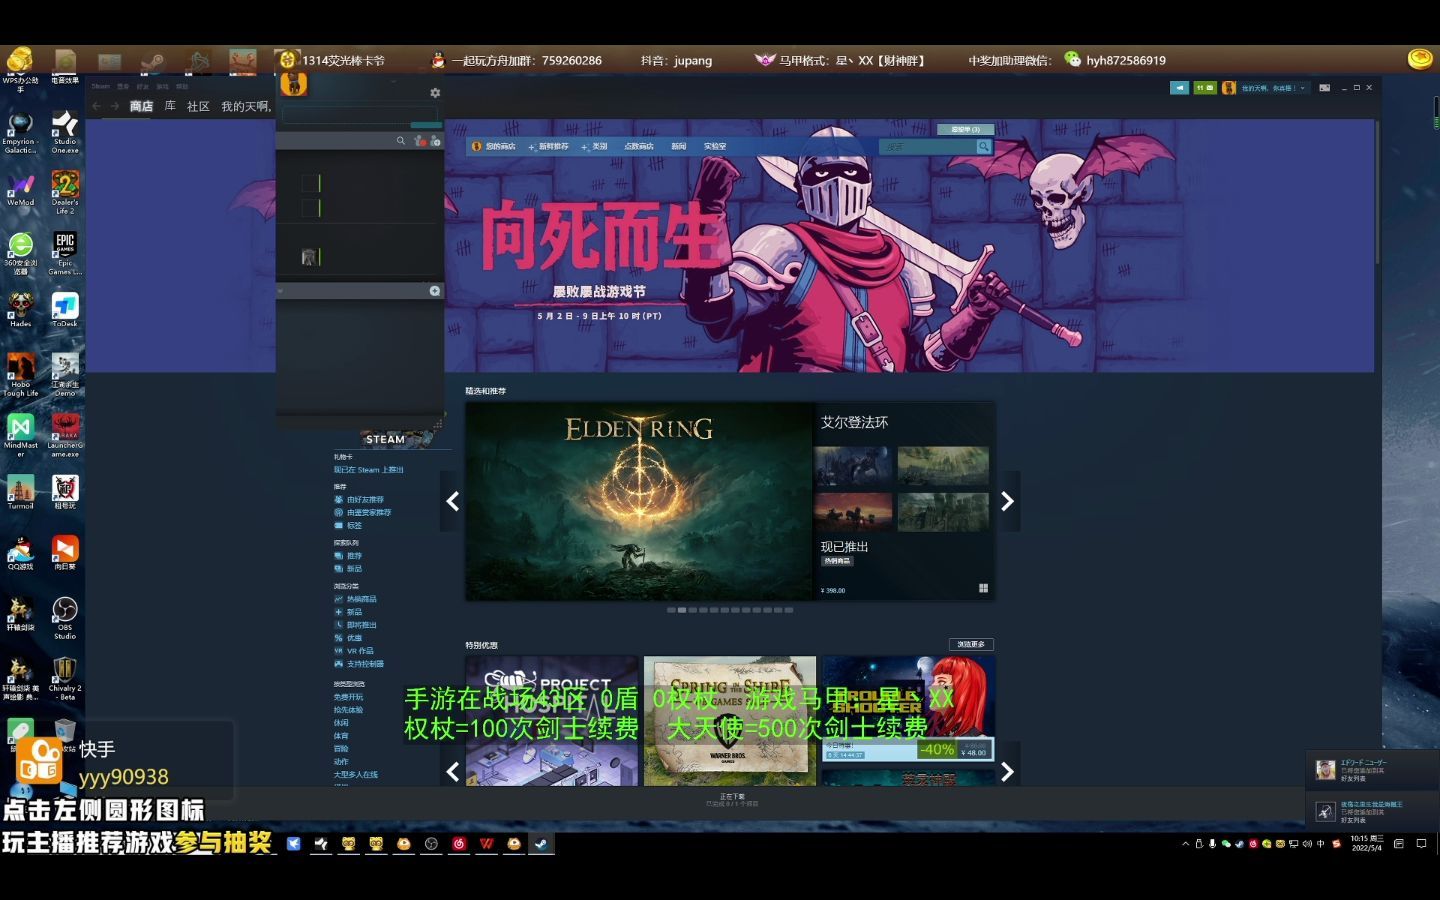Click the 支持控制器 sidebar link

pos(365,664)
